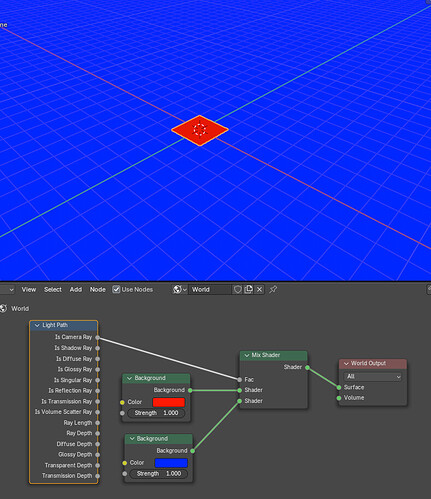Click the red Background node's Color input socket
Image resolution: width=431 pixels, height=499 pixels.
tap(122, 402)
